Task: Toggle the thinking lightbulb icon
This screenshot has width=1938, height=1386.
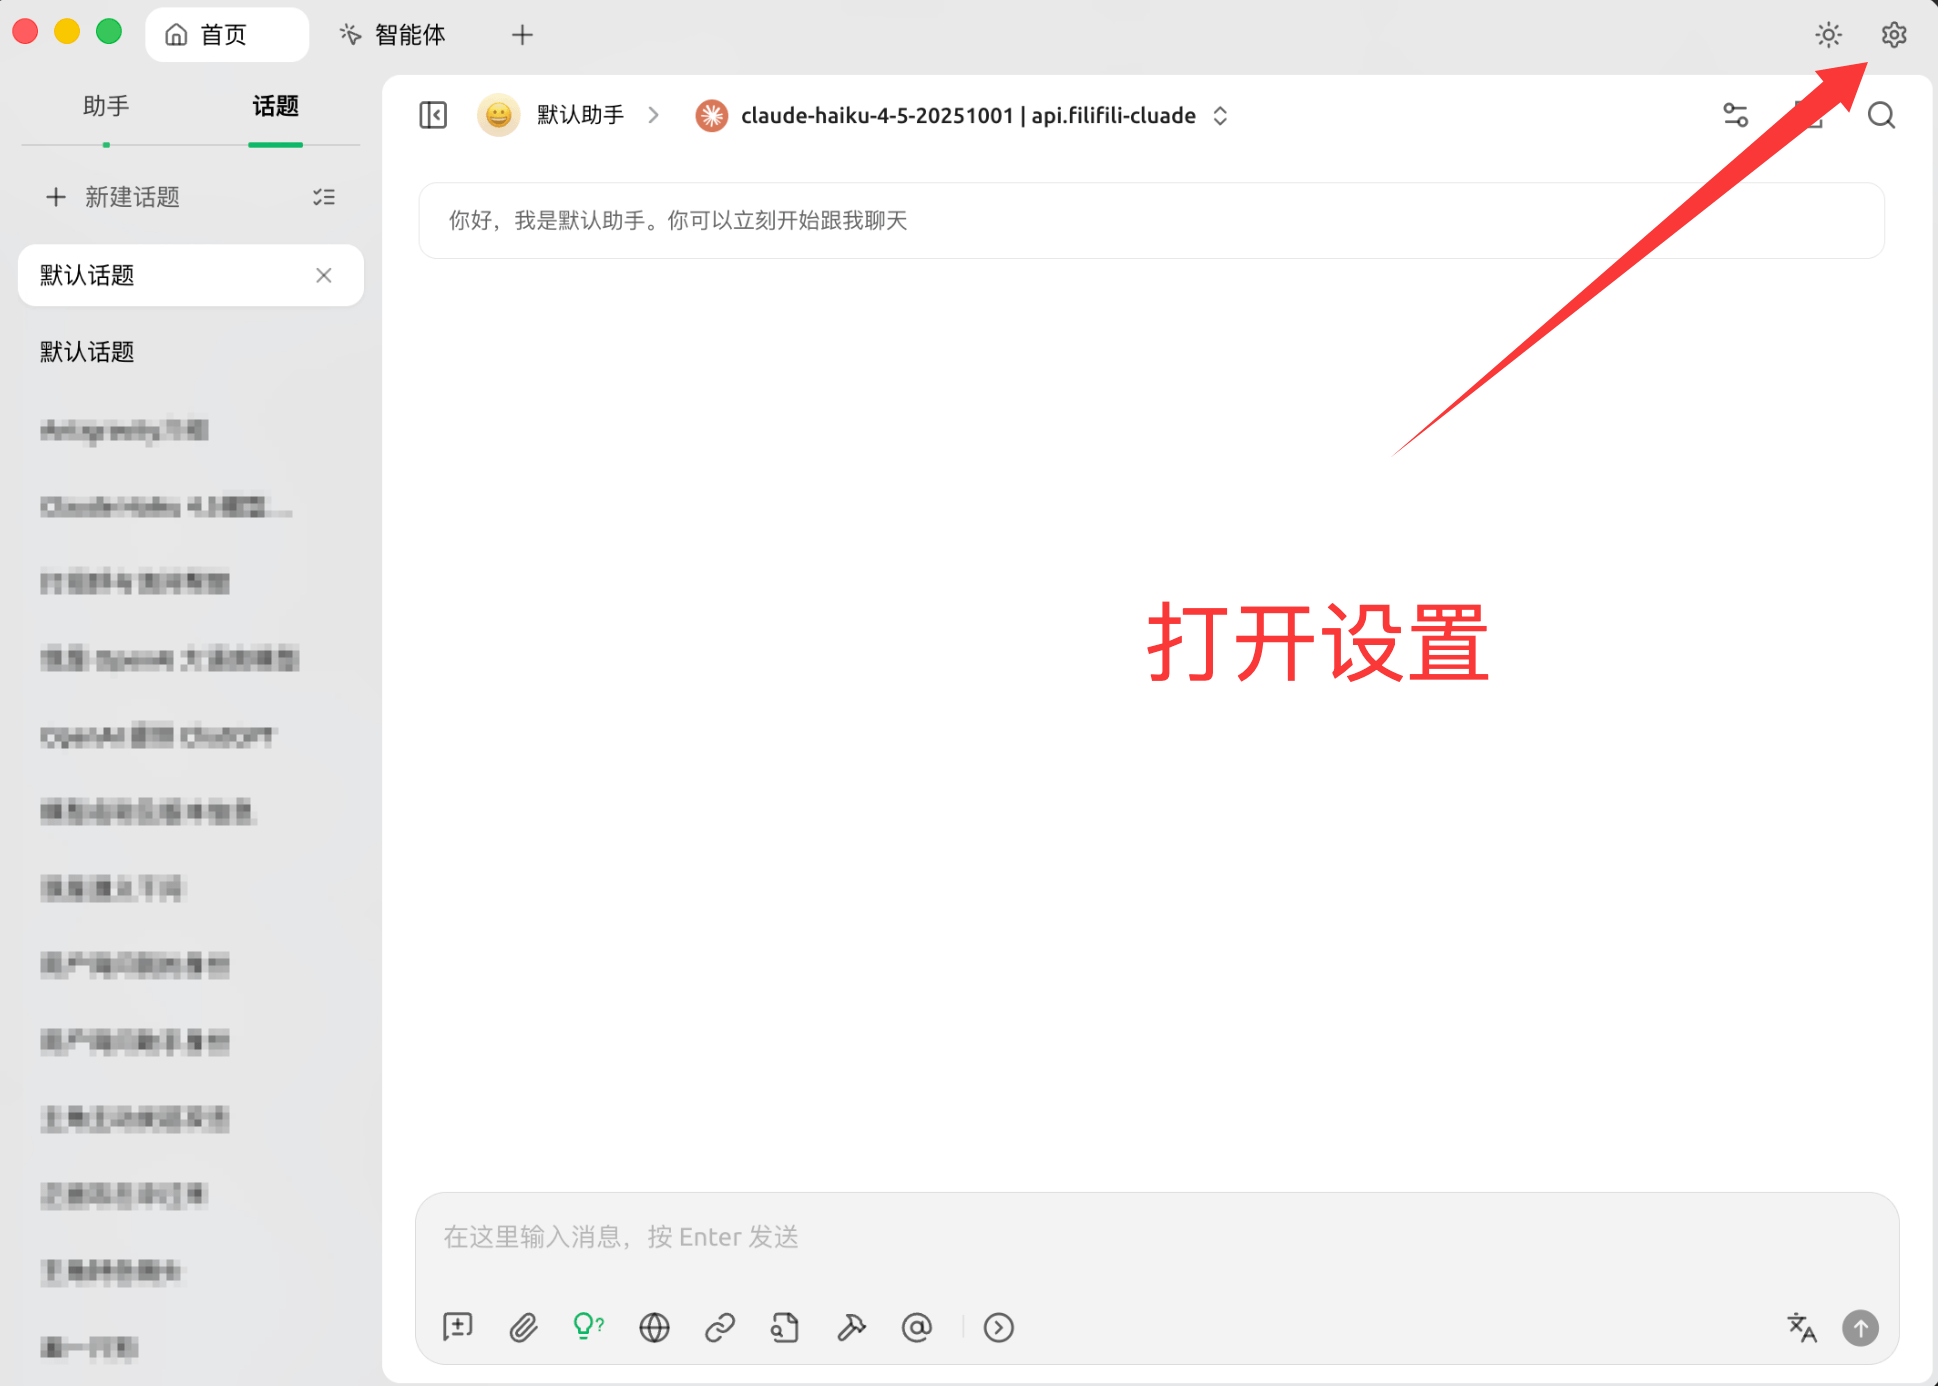Action: (588, 1327)
